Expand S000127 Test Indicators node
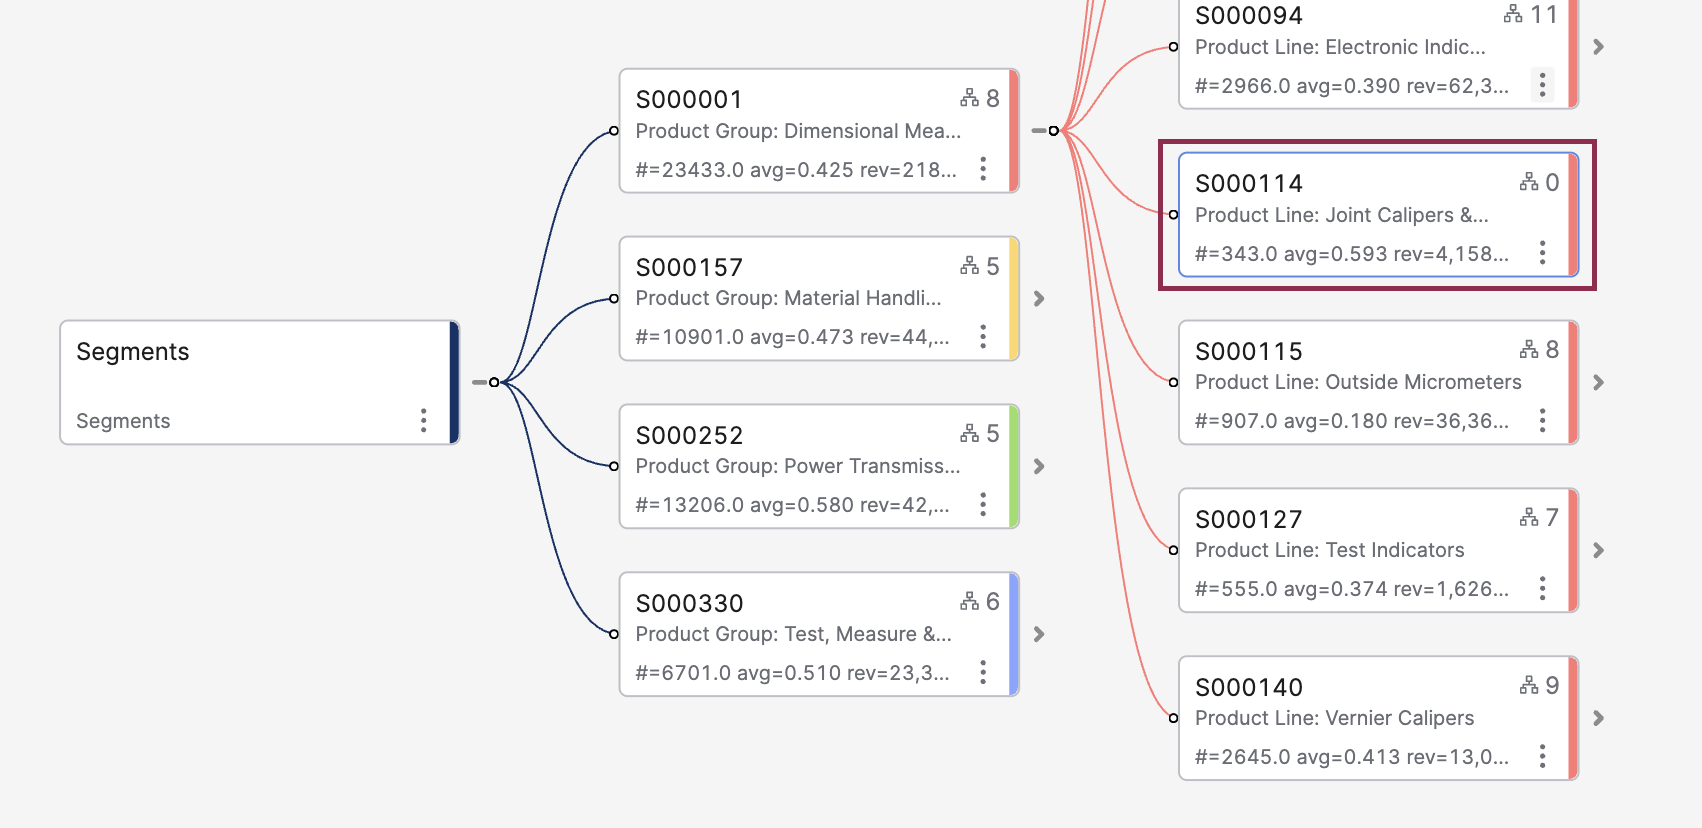Image resolution: width=1702 pixels, height=828 pixels. (1598, 550)
